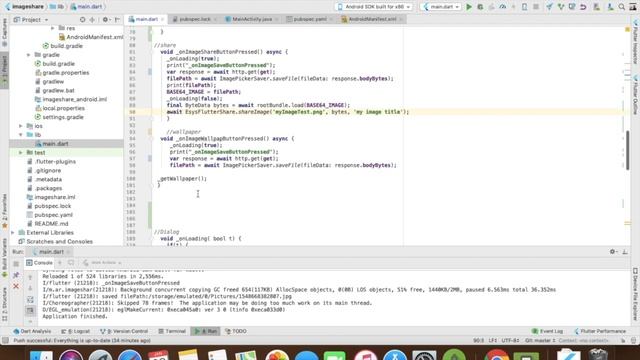The width and height of the screenshot is (640, 360).
Task: Click the Debug button next to Run
Action: point(480,7)
